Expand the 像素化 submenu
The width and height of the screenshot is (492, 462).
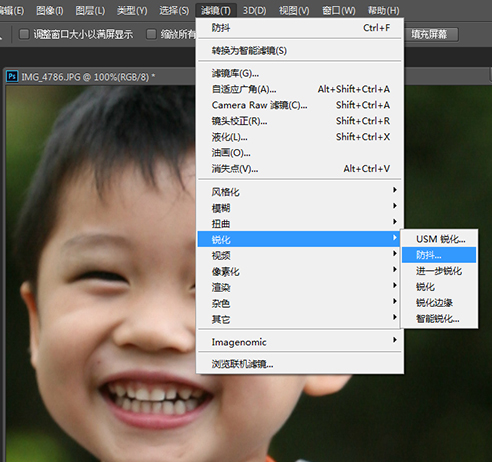300,271
